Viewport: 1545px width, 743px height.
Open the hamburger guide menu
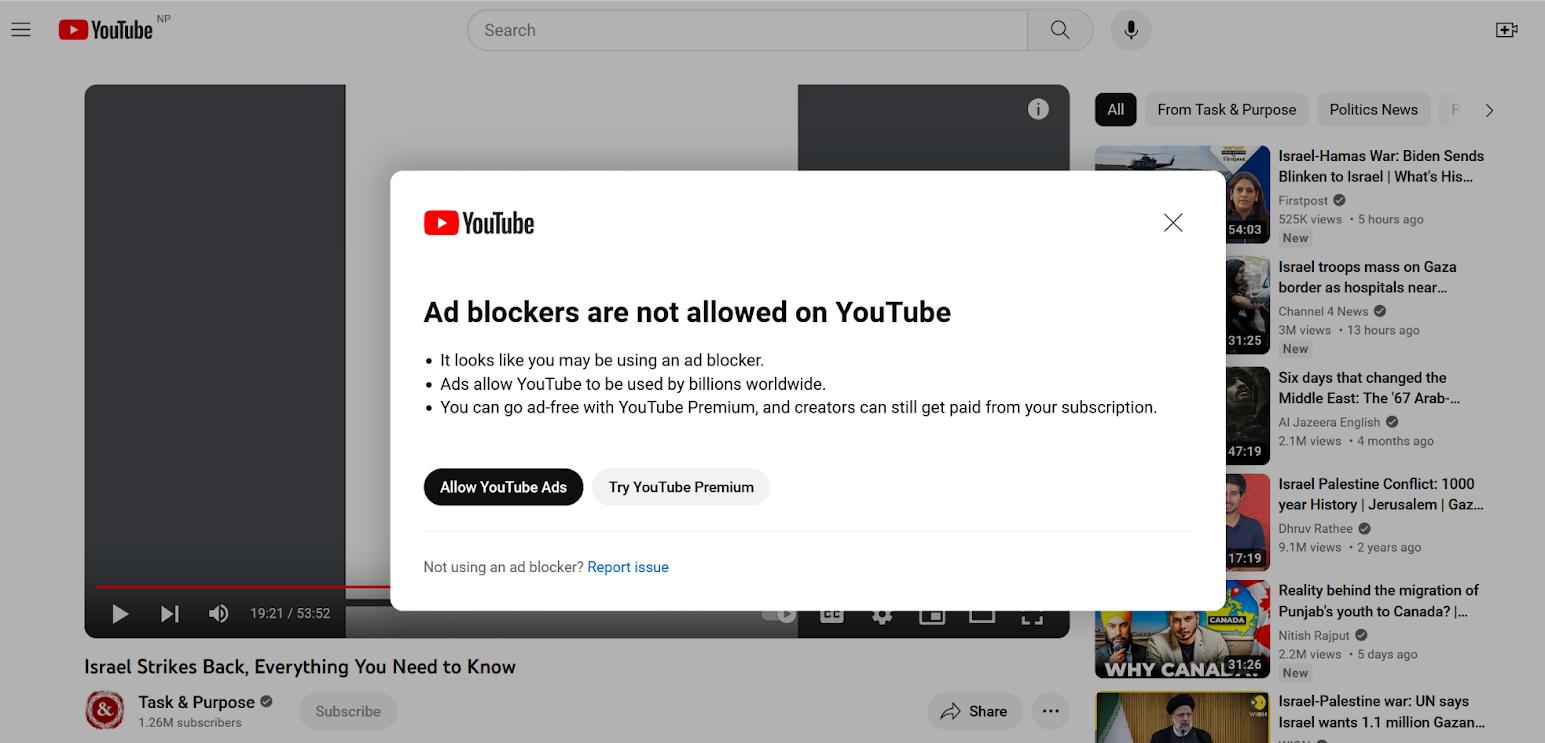pos(21,30)
